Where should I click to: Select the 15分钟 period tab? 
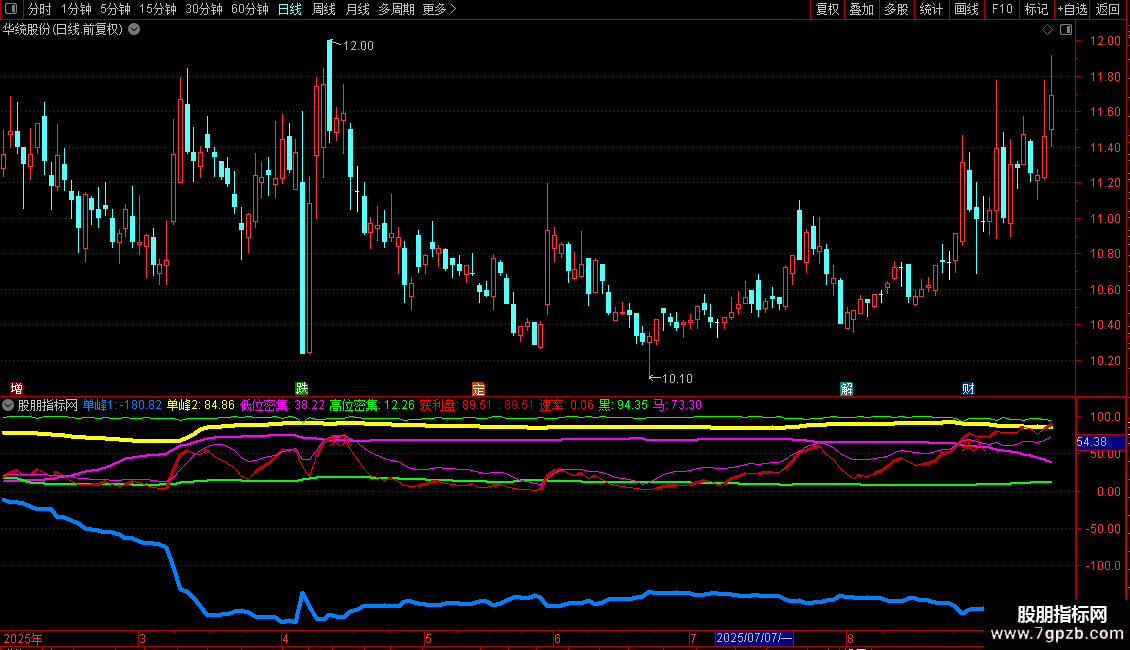pyautogui.click(x=157, y=9)
